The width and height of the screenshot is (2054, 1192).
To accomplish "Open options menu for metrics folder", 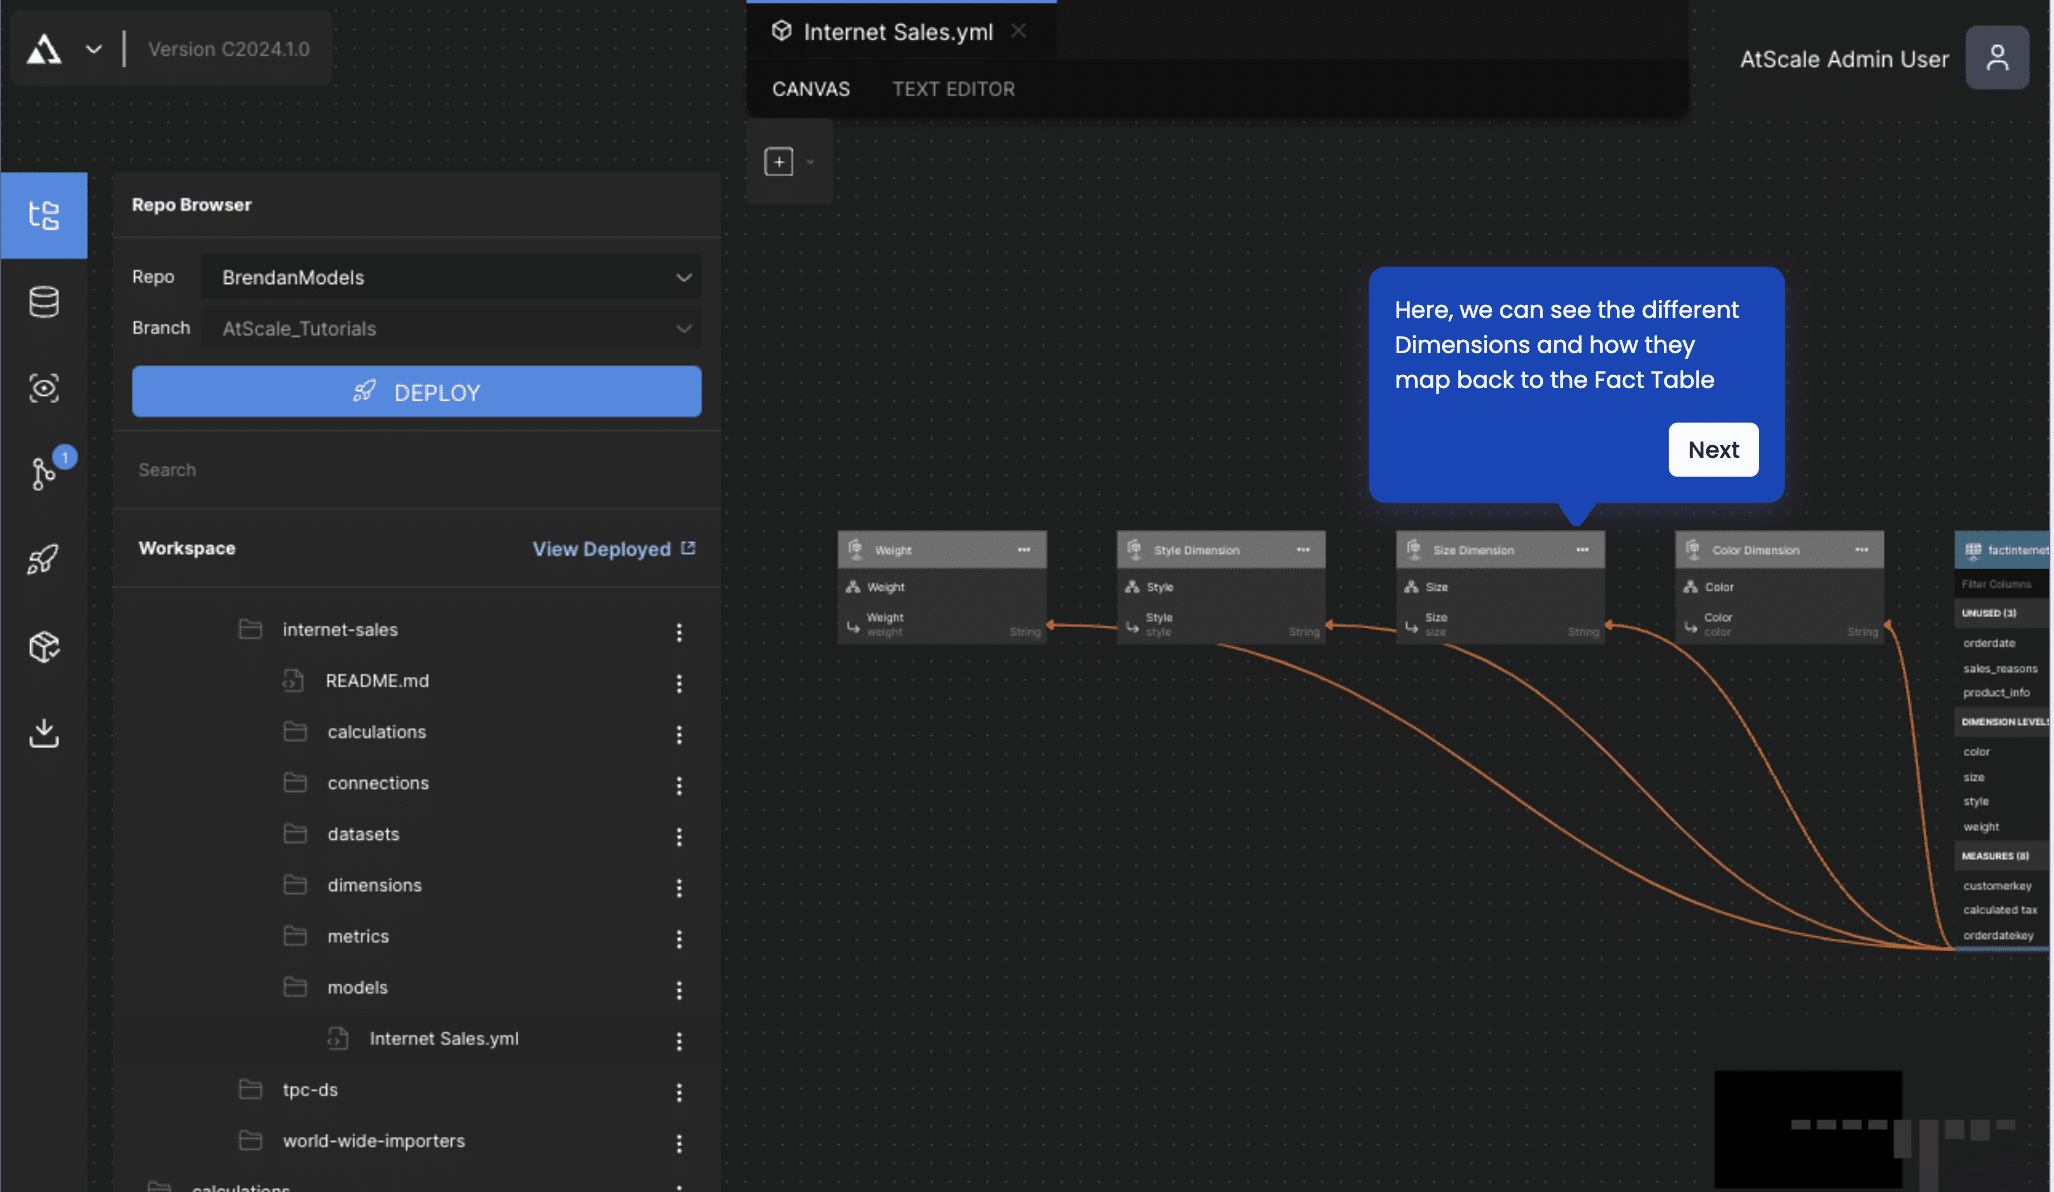I will 679,939.
